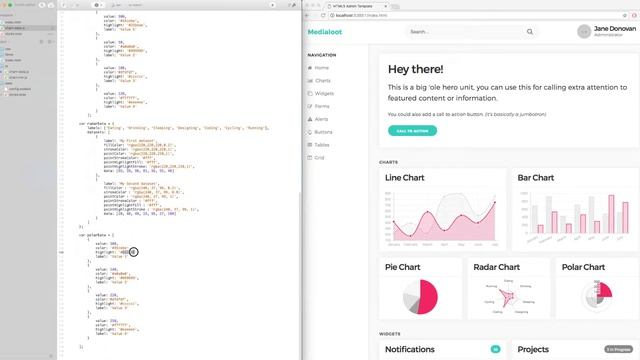This screenshot has height=360, width=640.
Task: Click the Call to Action button
Action: click(x=412, y=131)
